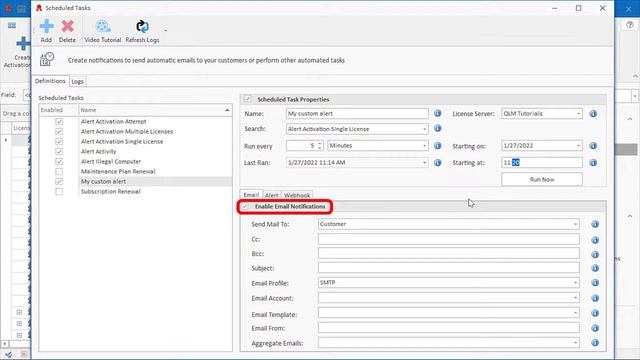The width and height of the screenshot is (640, 360).
Task: Click the Run every spinner arrows
Action: coord(320,146)
